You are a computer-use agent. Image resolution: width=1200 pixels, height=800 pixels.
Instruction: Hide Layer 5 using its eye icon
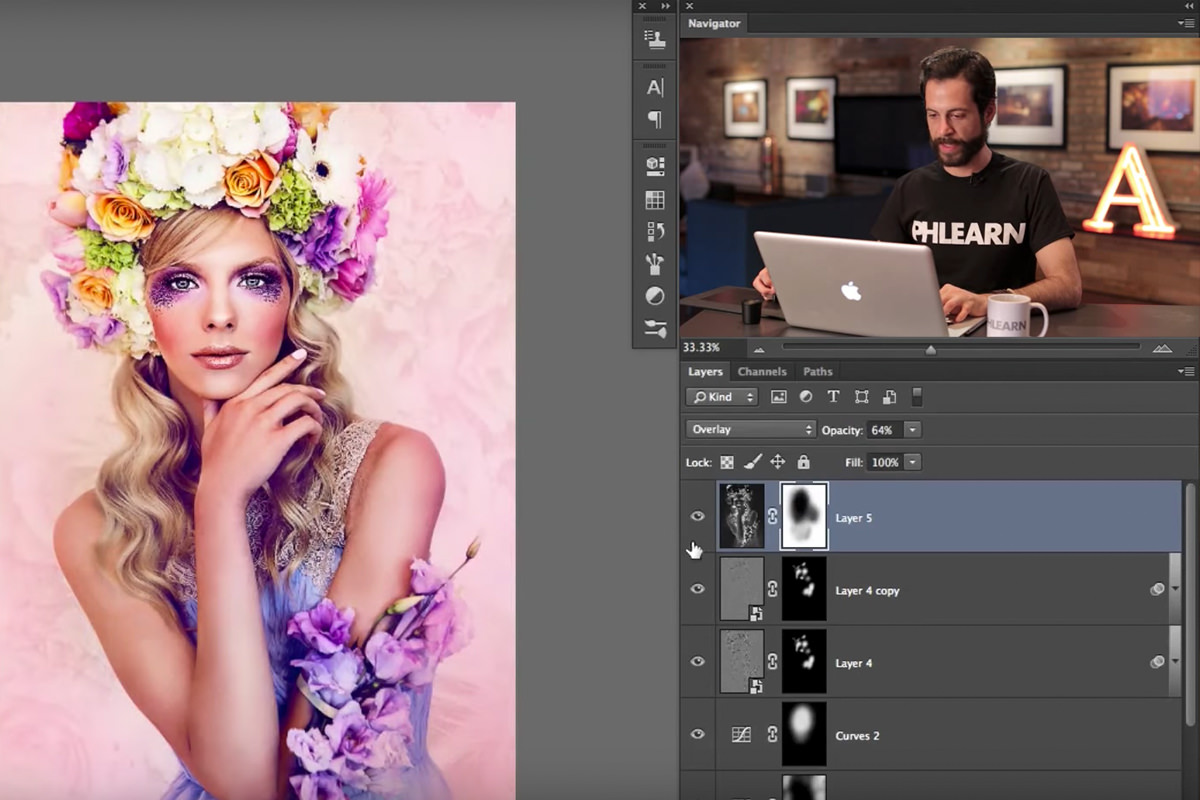click(698, 516)
